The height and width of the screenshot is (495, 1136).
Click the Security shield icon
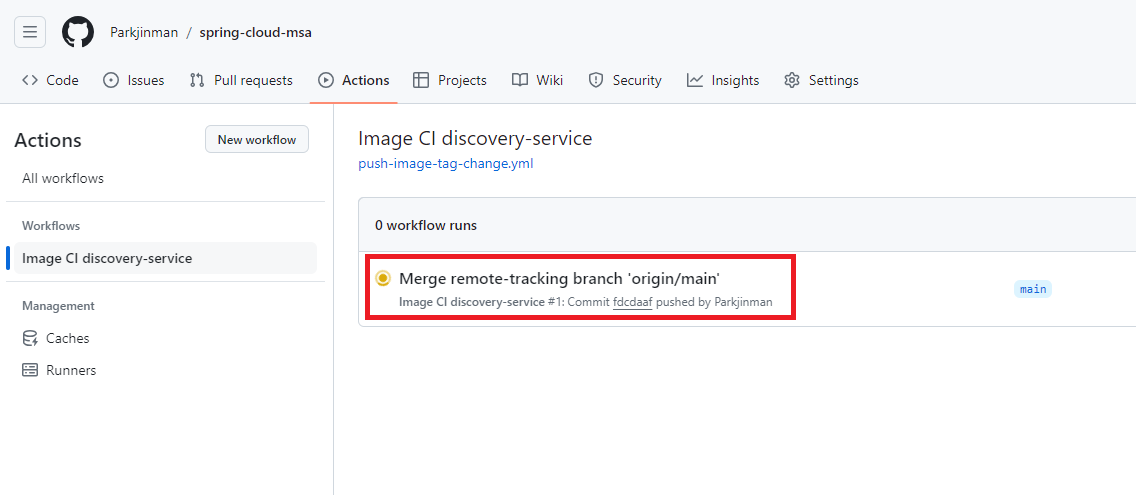point(596,80)
